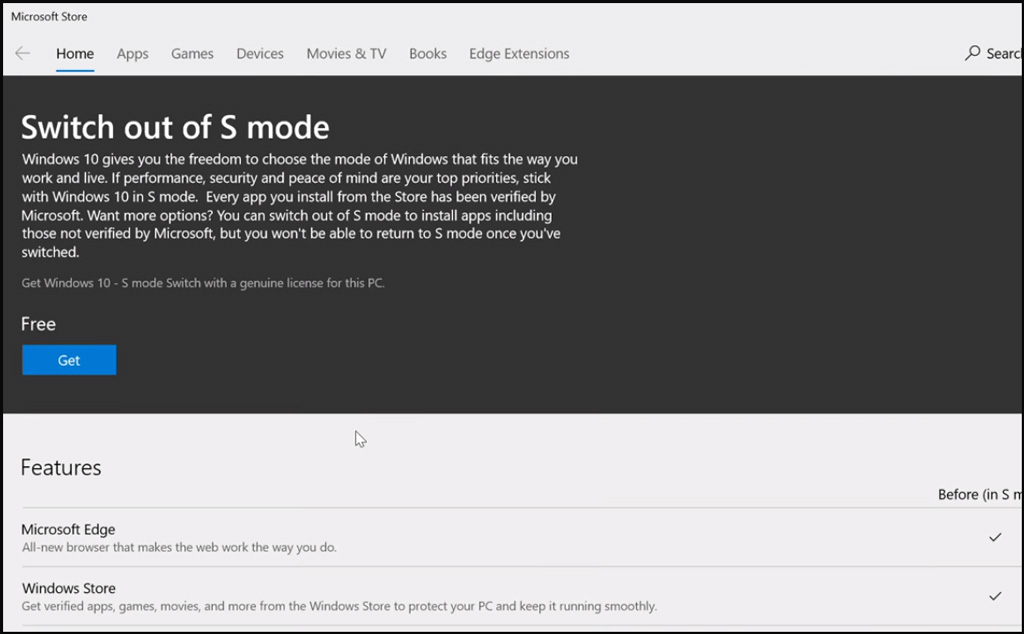Image resolution: width=1024 pixels, height=634 pixels.
Task: Select the Movies & TV tab
Action: 346,54
